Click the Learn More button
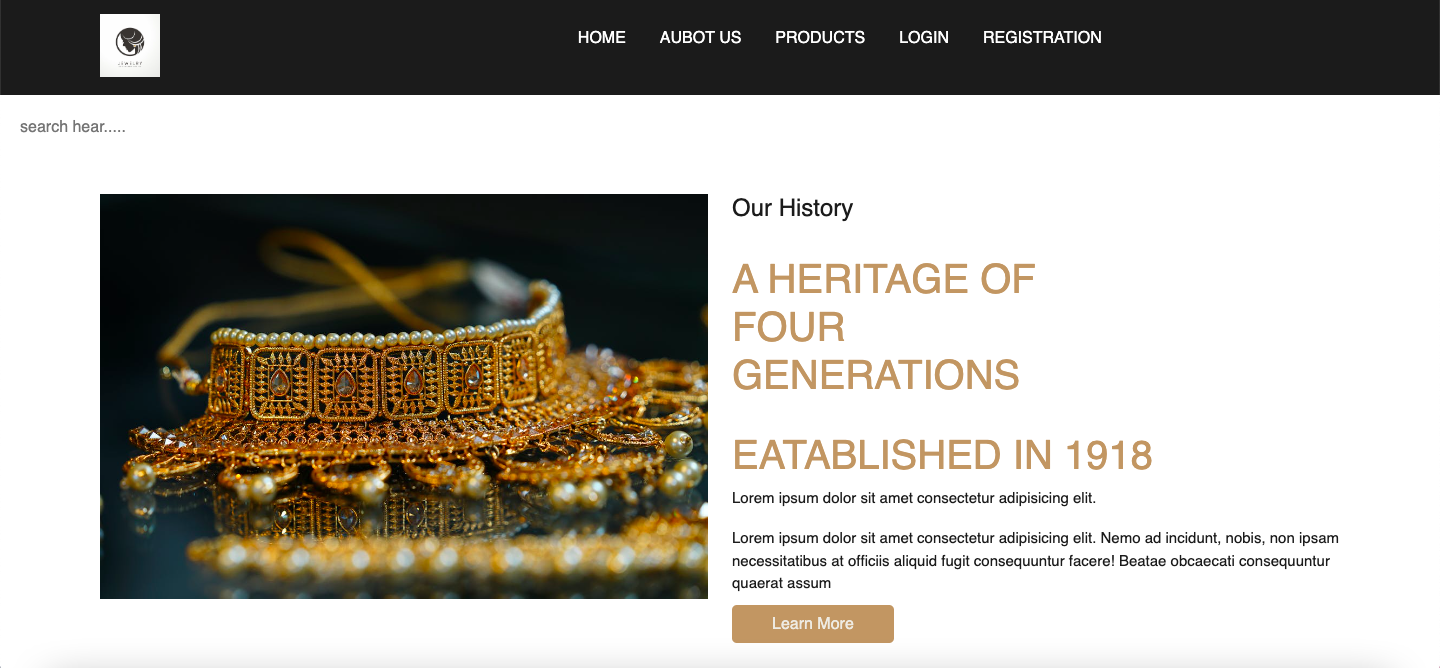 813,624
